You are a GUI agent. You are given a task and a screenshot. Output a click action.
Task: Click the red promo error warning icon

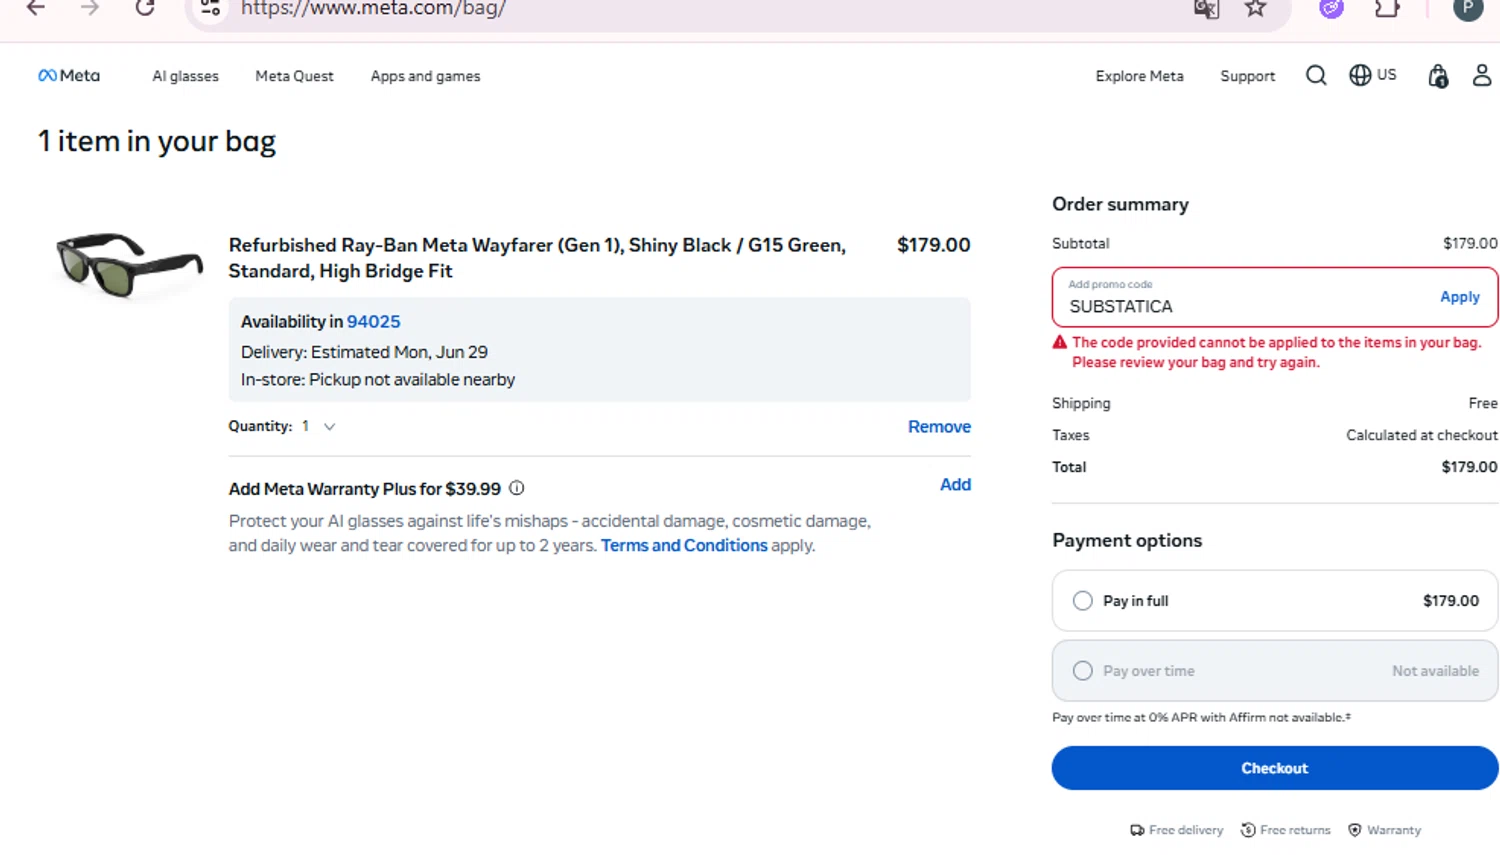(x=1060, y=342)
